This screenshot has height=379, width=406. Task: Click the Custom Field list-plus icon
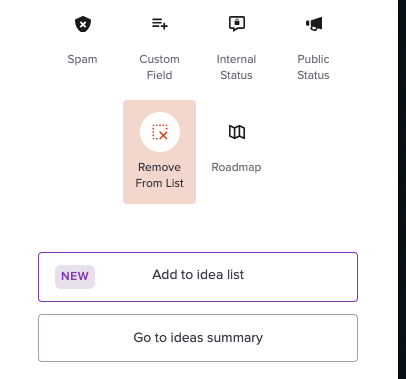coord(160,24)
